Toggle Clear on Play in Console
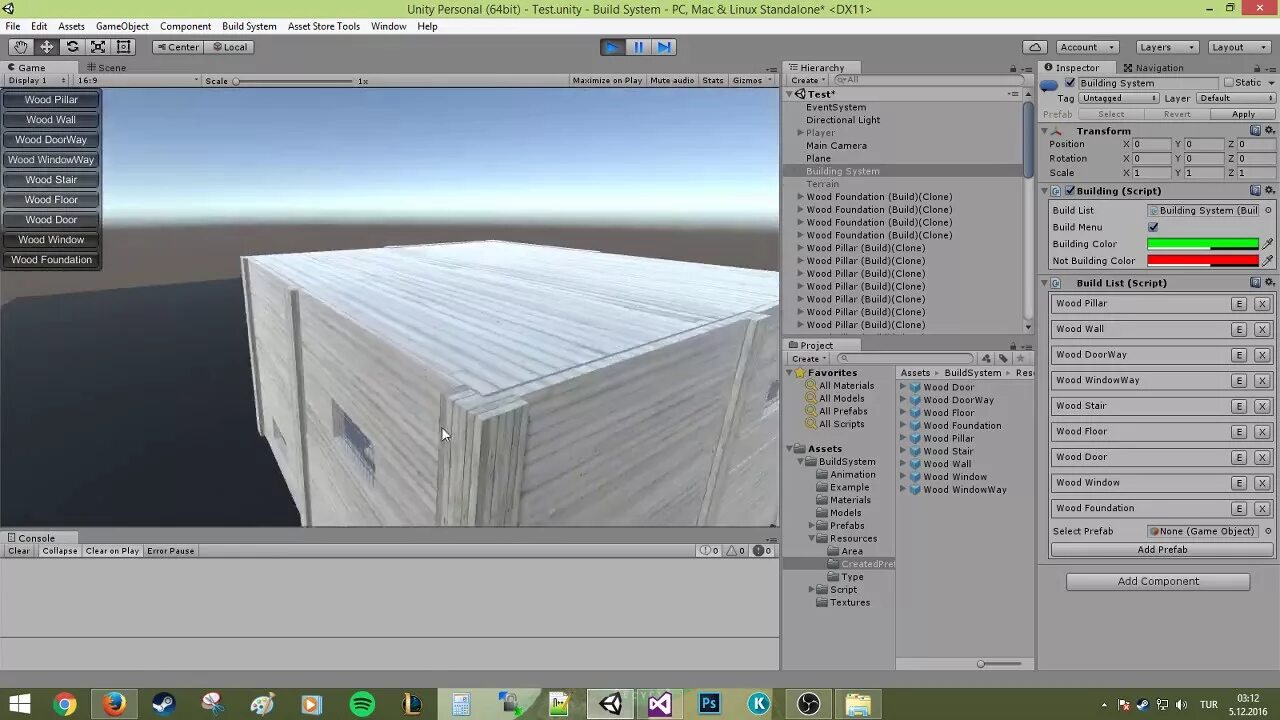Screen dimensions: 1280x720 pyautogui.click(x=112, y=551)
